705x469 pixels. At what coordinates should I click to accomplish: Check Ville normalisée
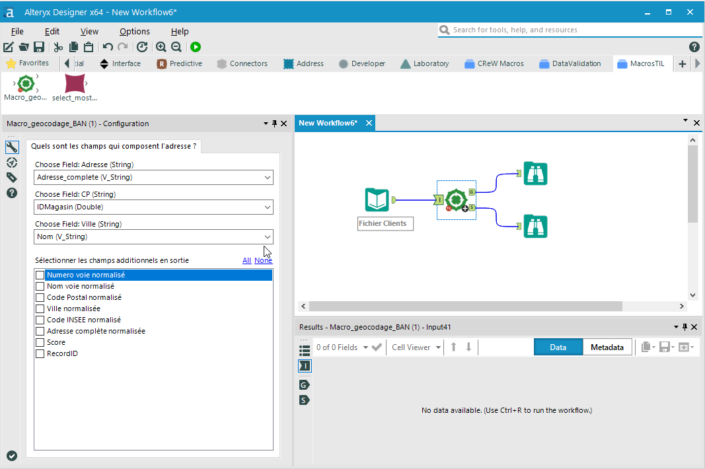coord(40,308)
